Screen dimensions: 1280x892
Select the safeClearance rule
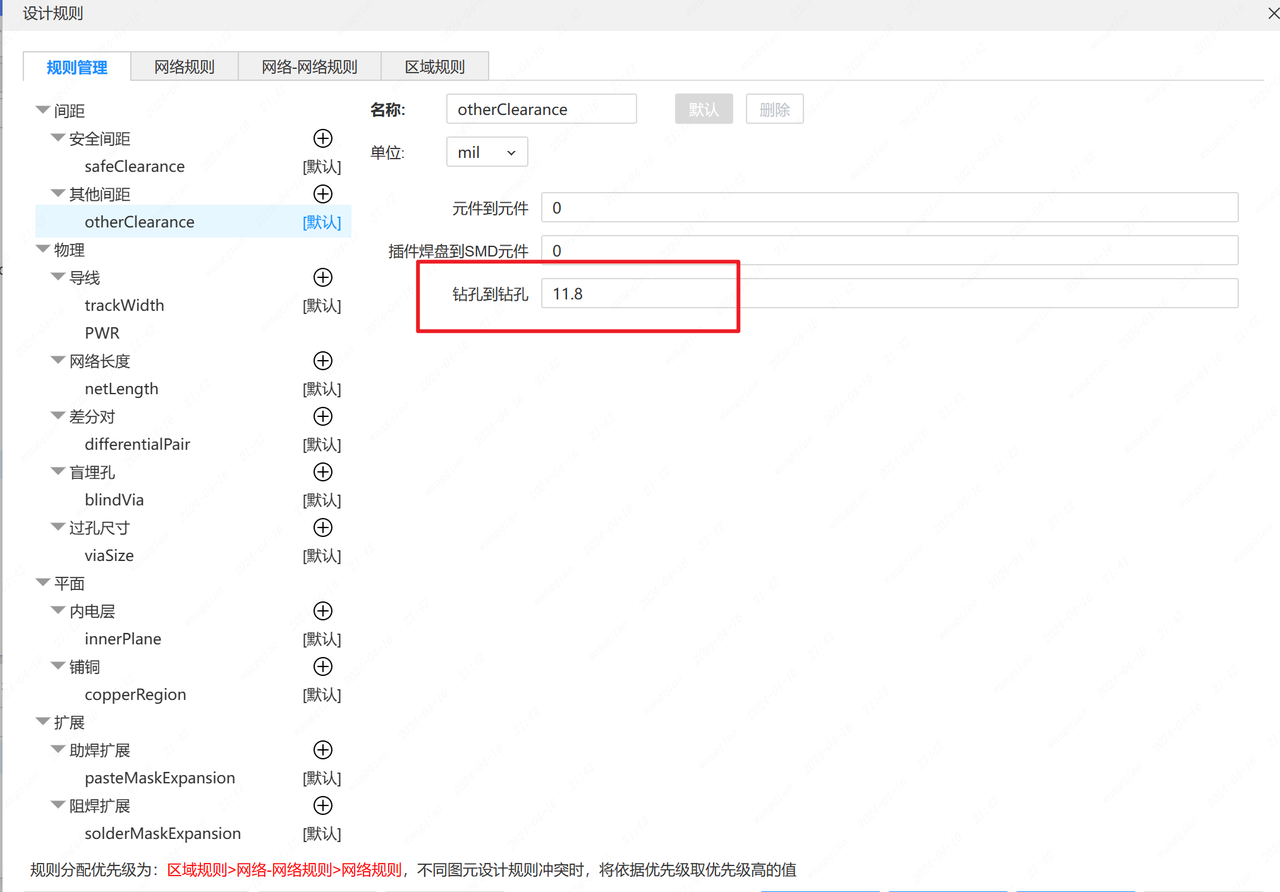pos(135,166)
